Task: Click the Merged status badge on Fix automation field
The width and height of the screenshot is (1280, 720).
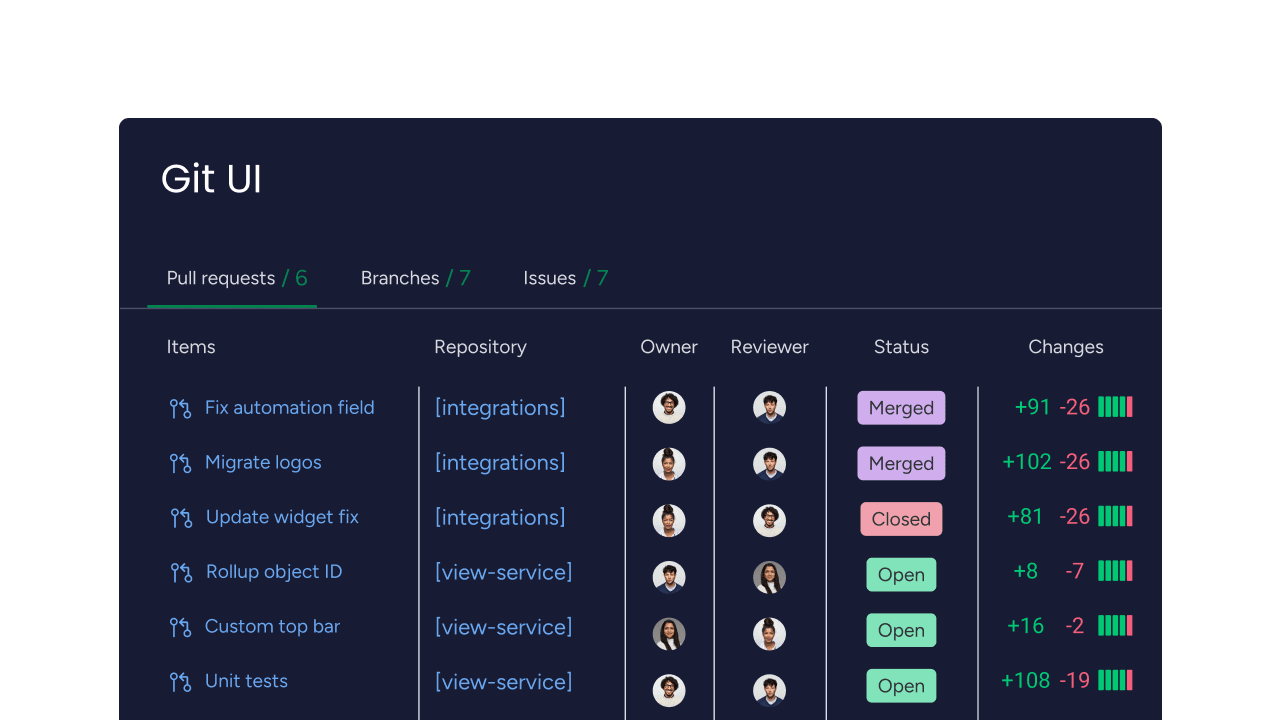Action: pos(901,408)
